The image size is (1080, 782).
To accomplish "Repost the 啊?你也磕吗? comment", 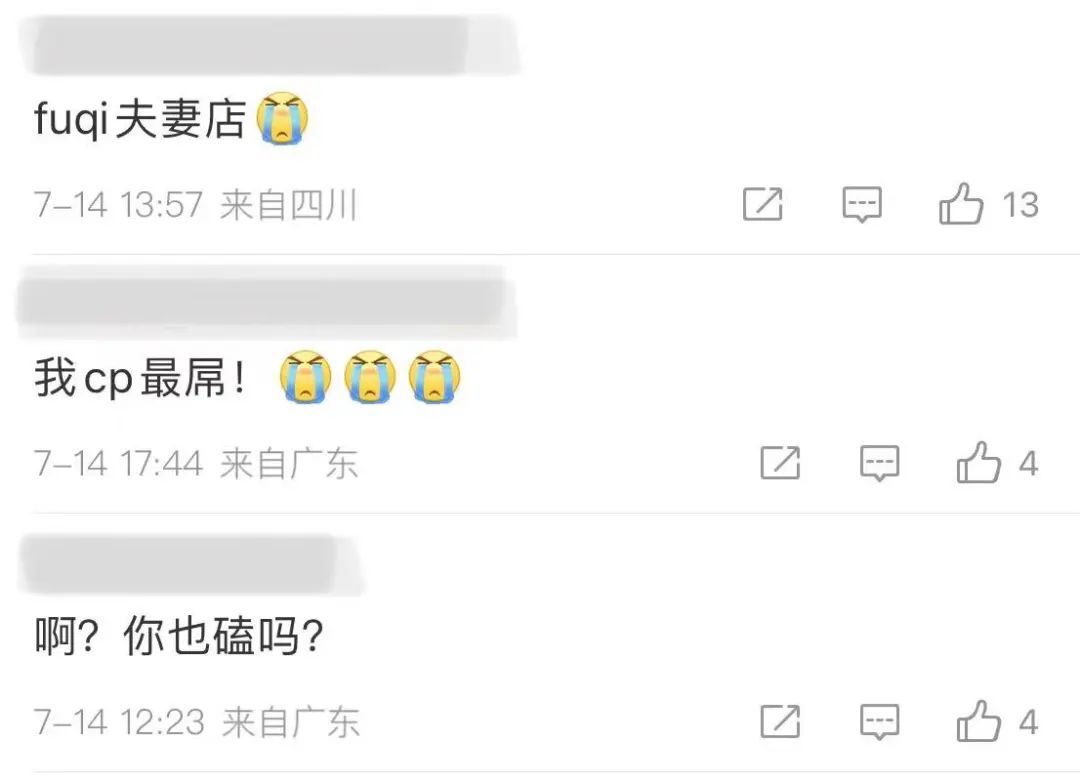I will tap(780, 721).
